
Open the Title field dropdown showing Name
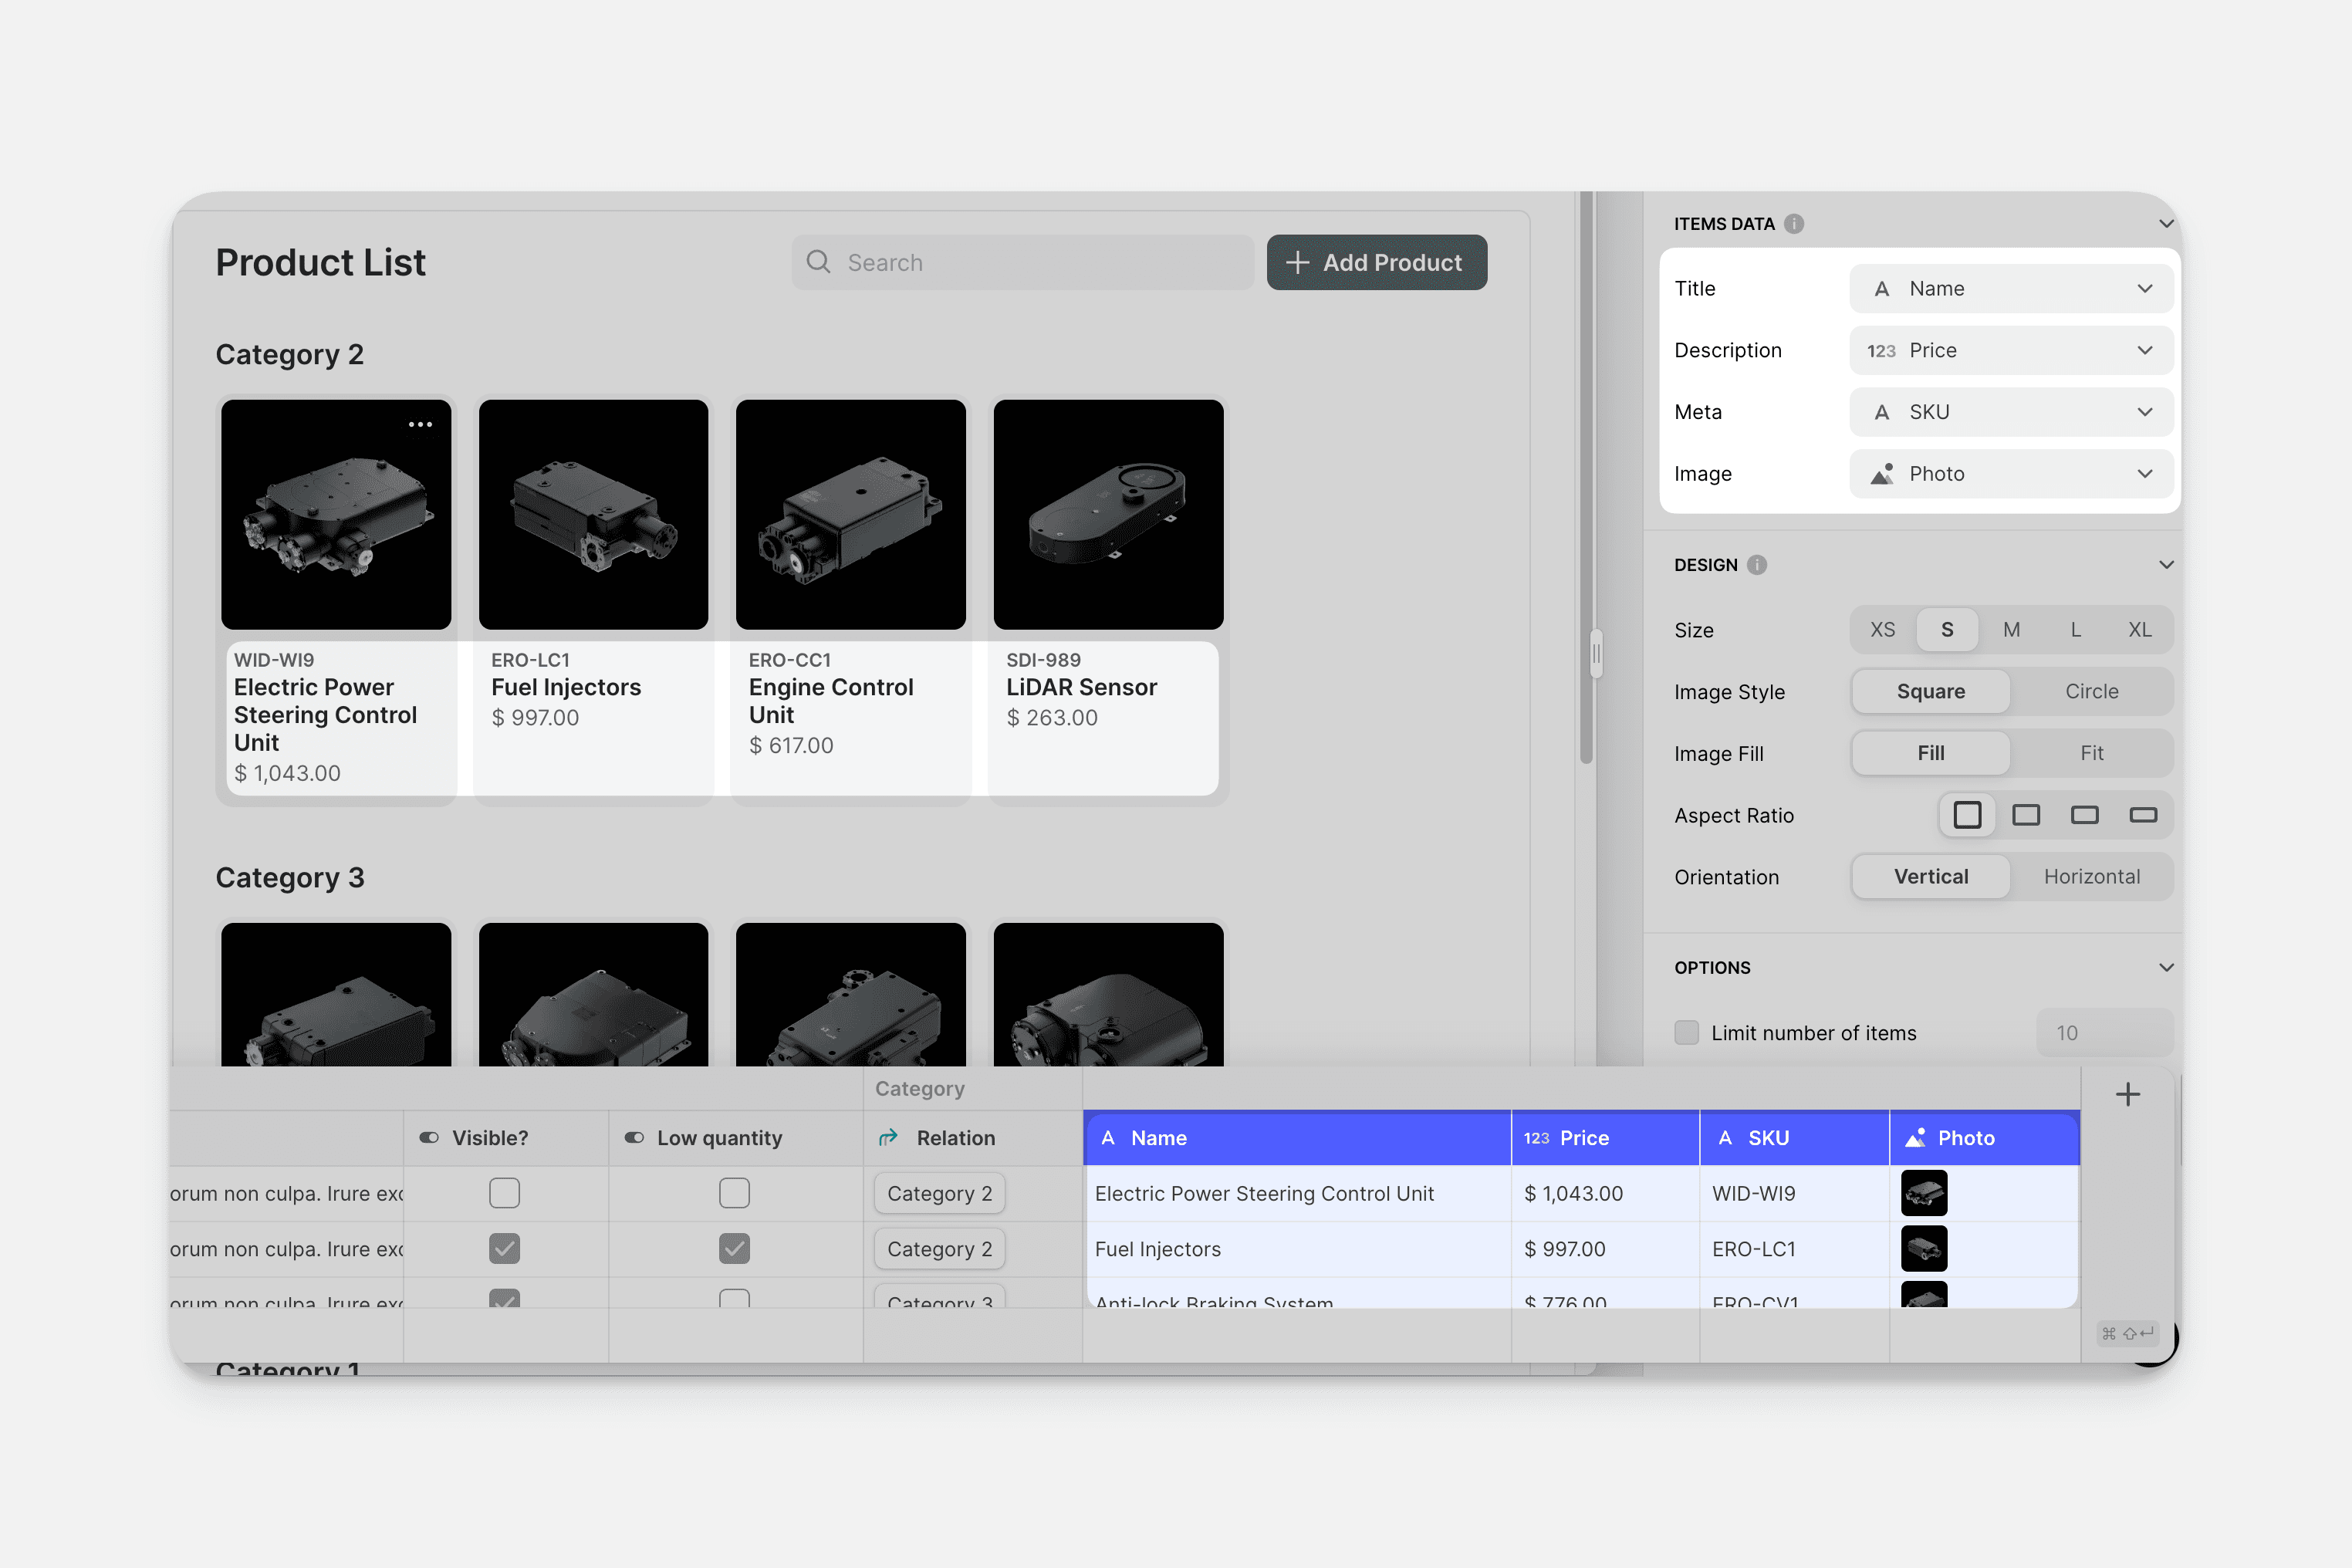pos(2011,289)
